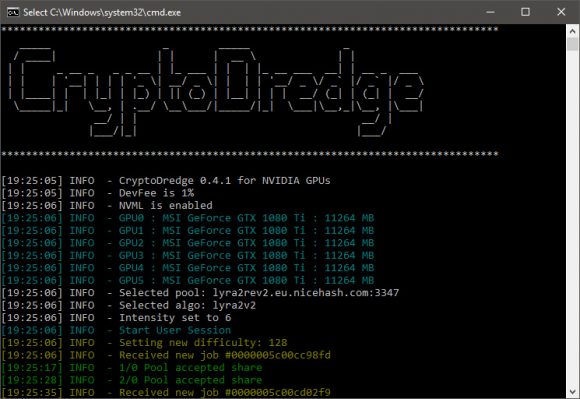Click the selected pool nicehash address
This screenshot has height=399, width=580.
(x=306, y=293)
